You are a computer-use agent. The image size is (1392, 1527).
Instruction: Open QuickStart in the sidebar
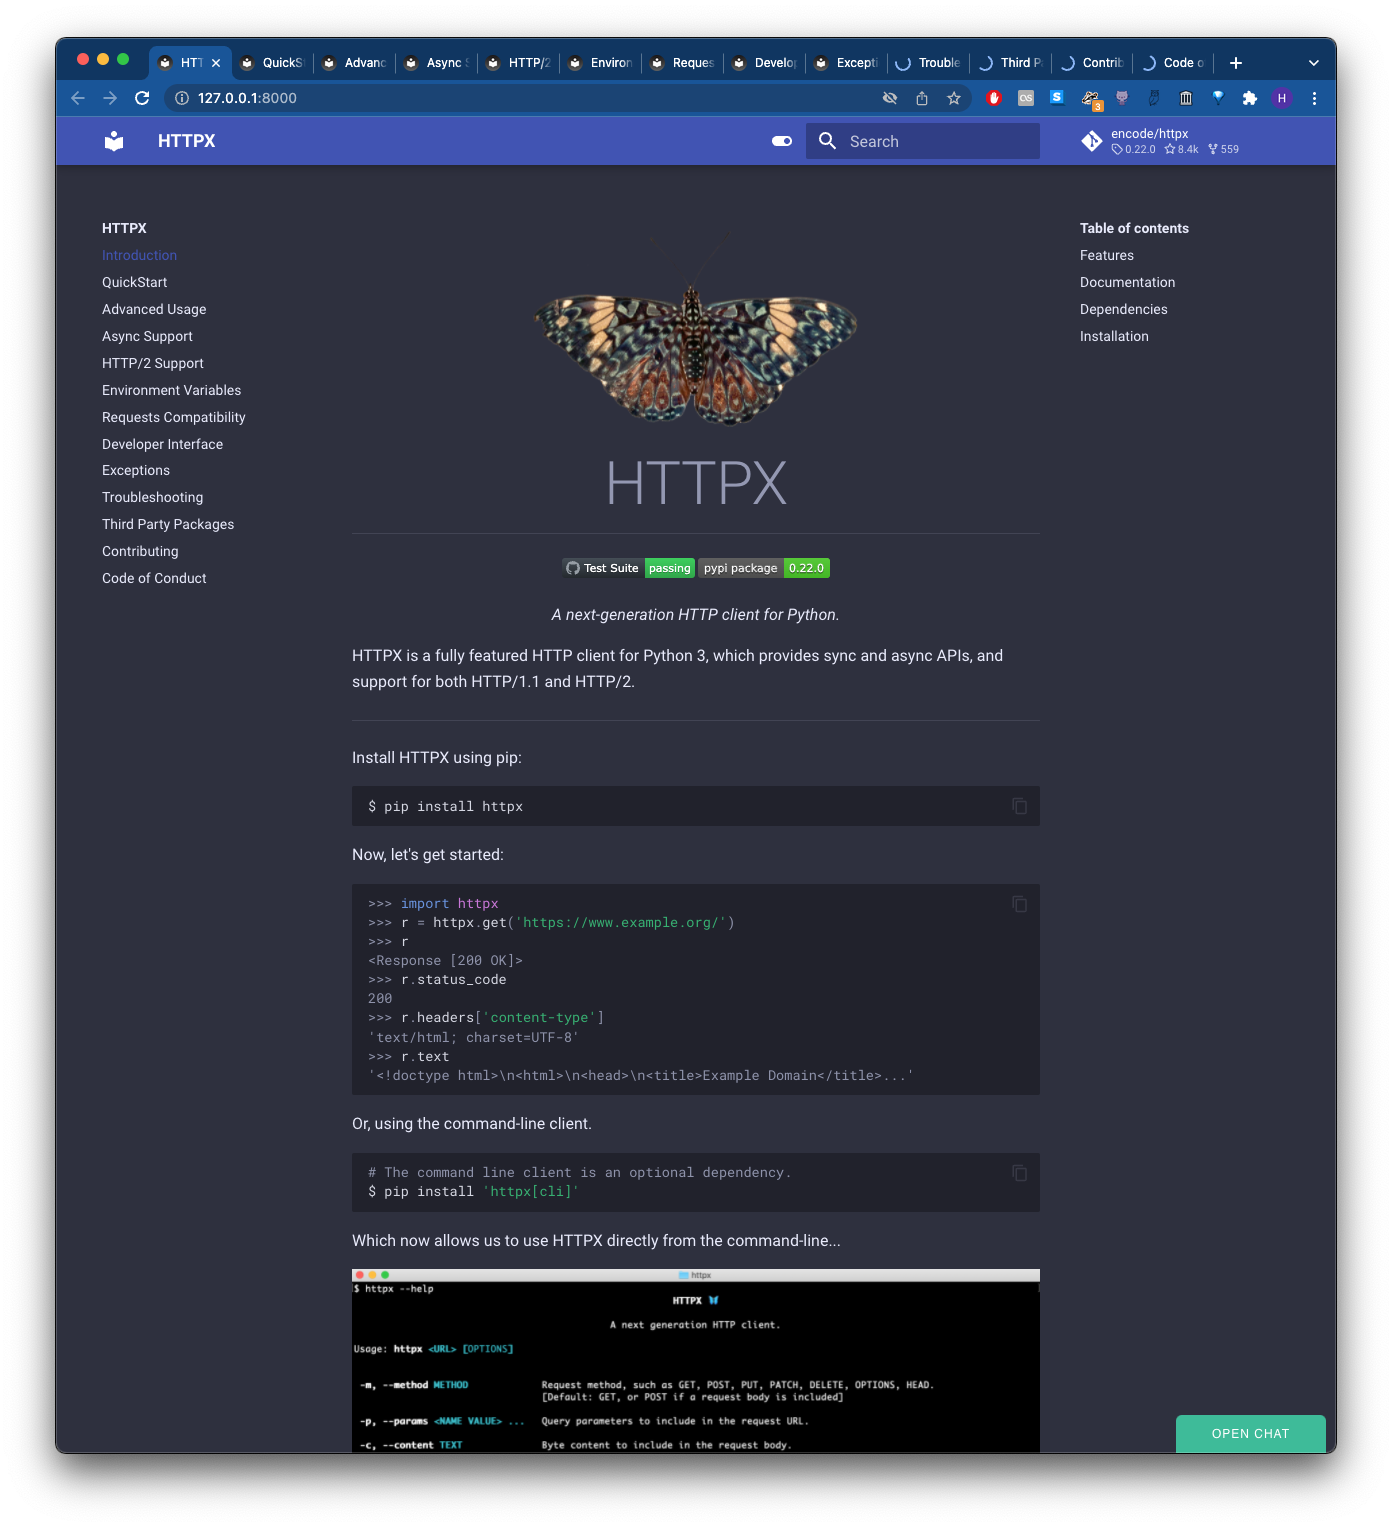pos(134,282)
